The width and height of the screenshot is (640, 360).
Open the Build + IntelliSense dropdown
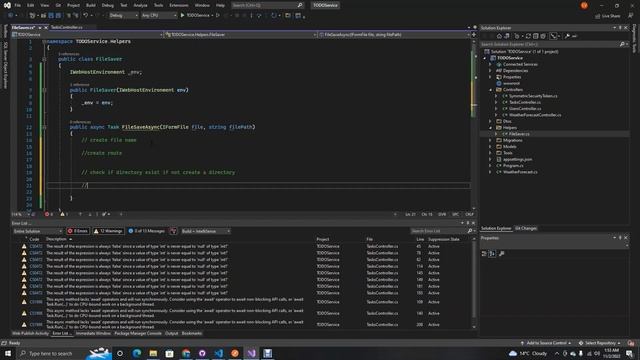click(x=206, y=231)
